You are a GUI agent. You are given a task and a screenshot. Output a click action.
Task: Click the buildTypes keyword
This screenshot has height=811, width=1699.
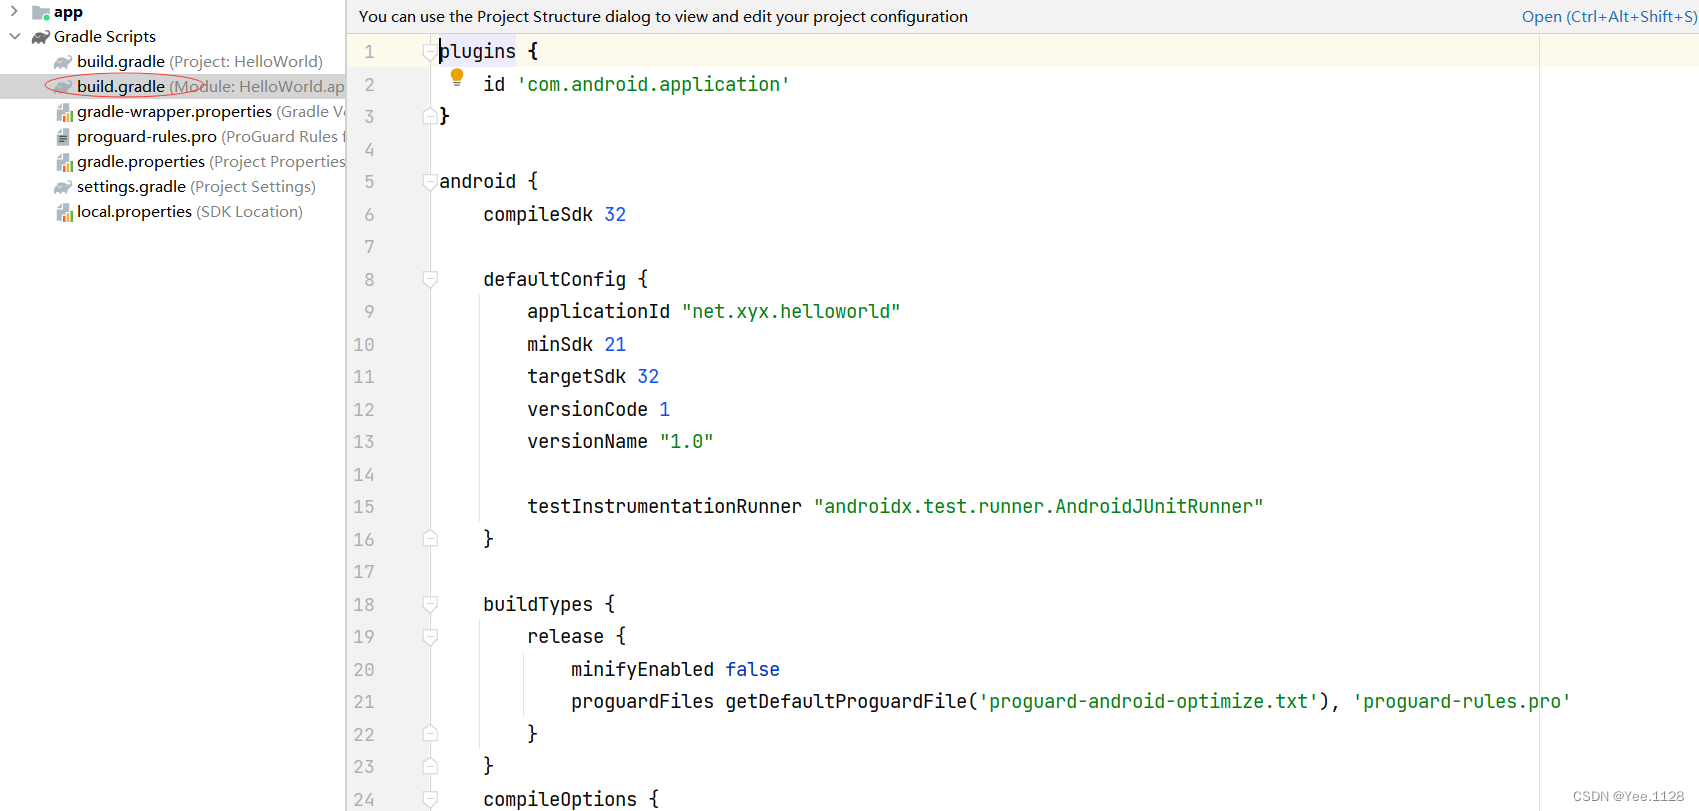538,605
